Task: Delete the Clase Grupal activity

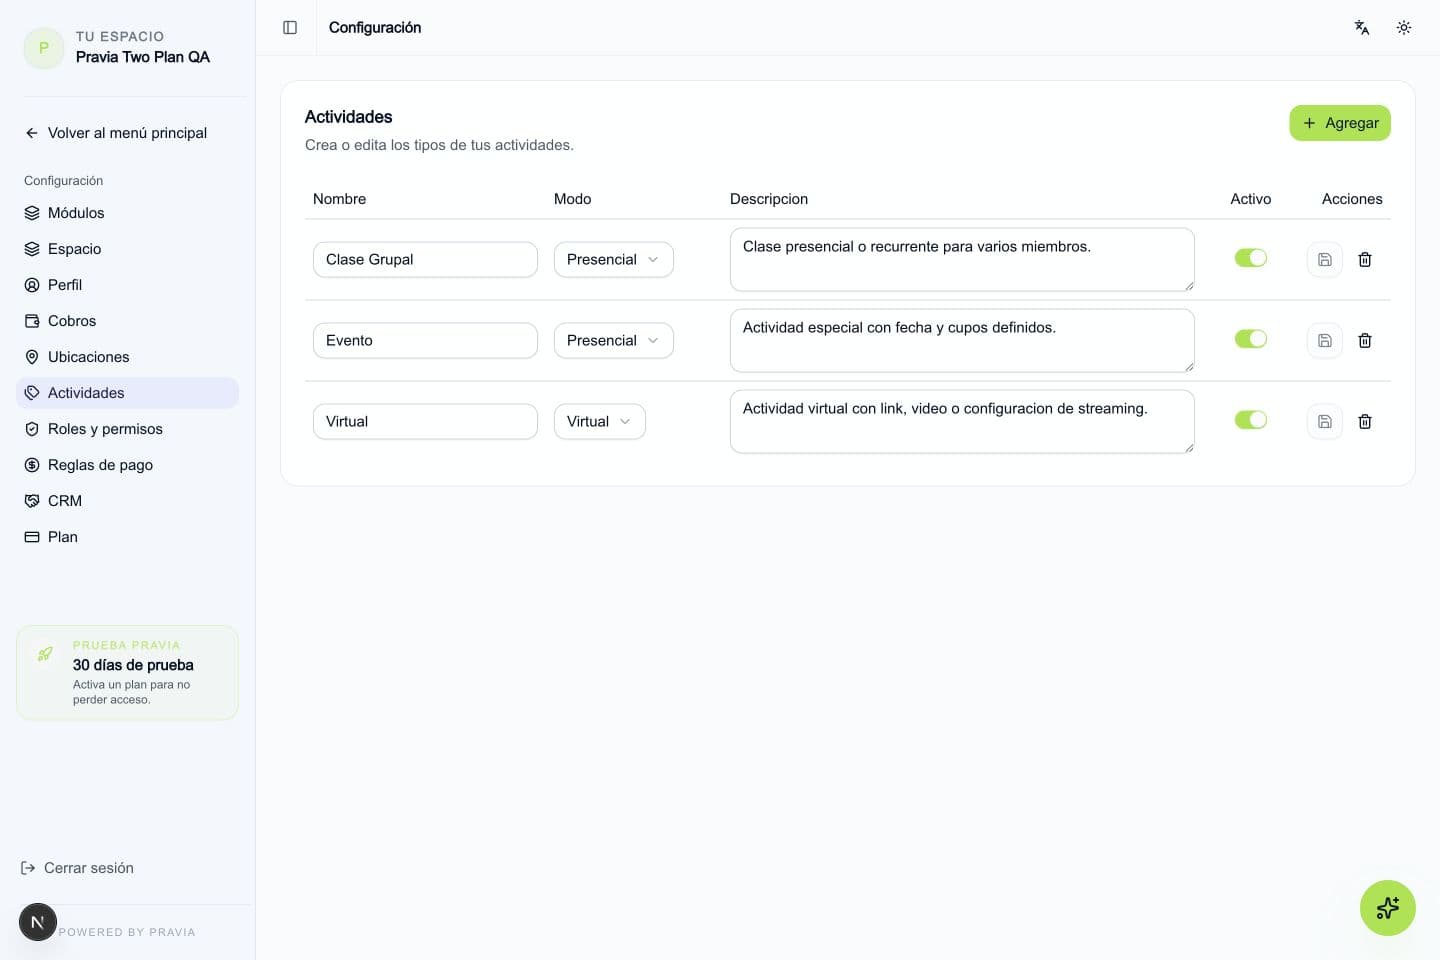Action: pos(1365,260)
